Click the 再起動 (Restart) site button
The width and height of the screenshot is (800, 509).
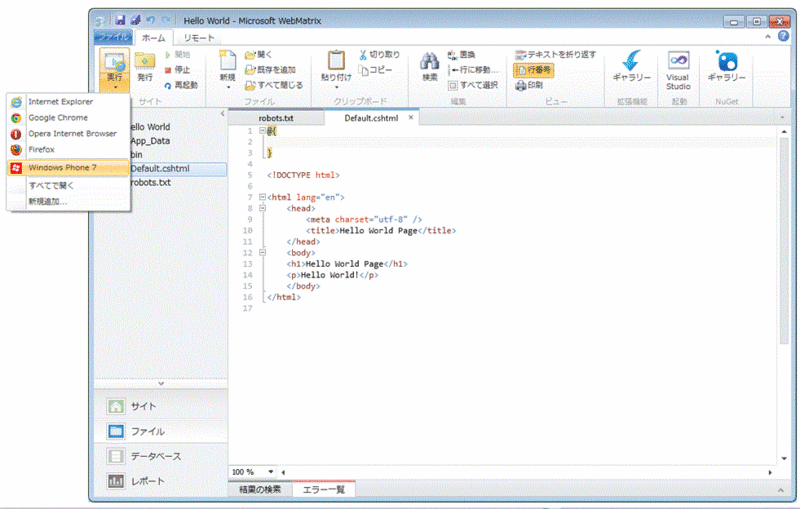point(181,85)
